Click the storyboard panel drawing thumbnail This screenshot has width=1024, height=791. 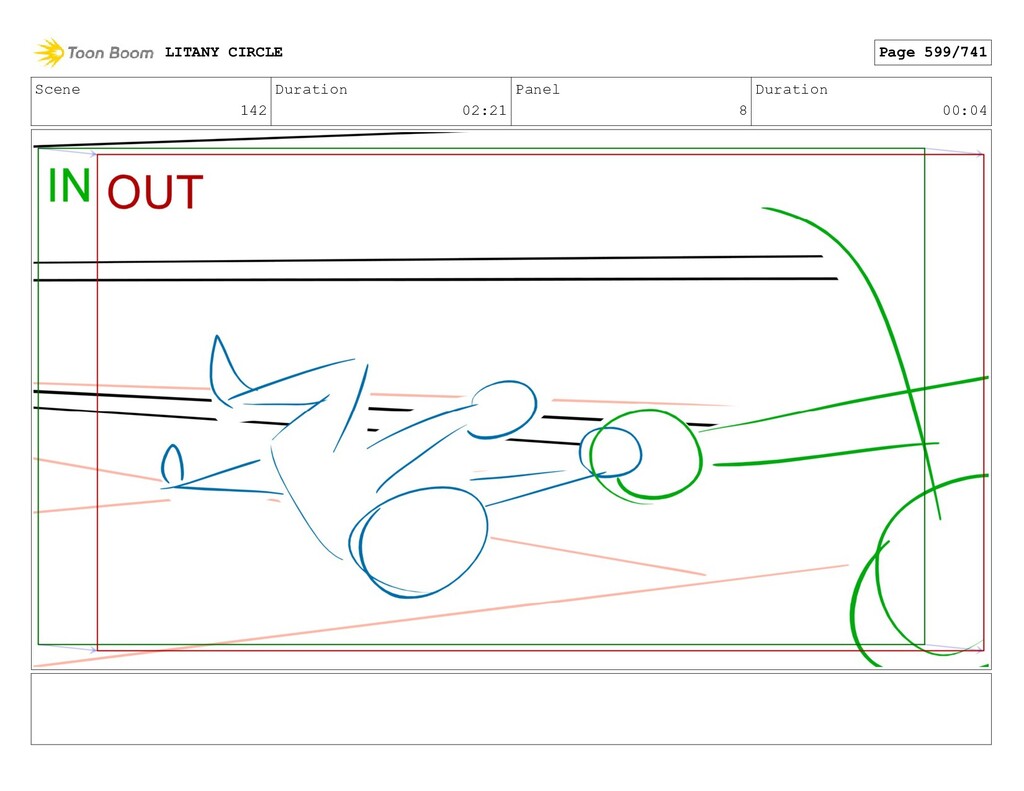click(x=511, y=399)
